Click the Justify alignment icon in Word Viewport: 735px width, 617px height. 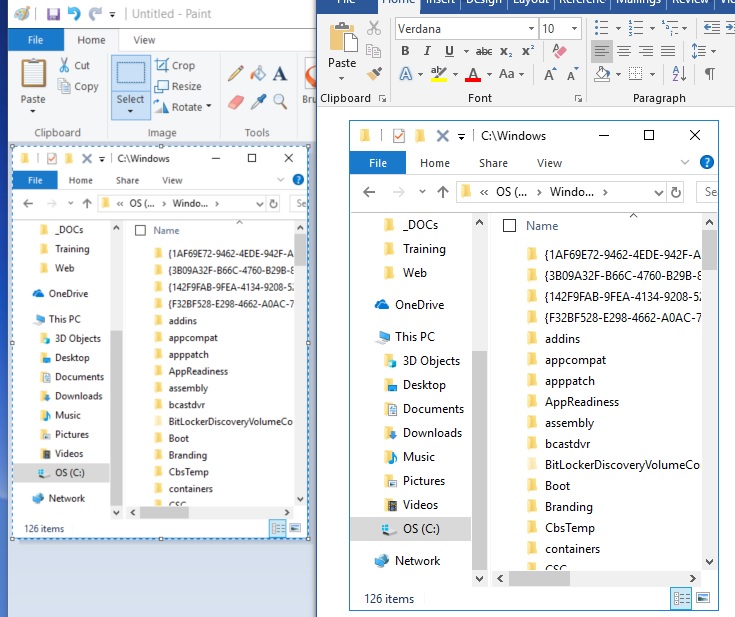coord(668,51)
